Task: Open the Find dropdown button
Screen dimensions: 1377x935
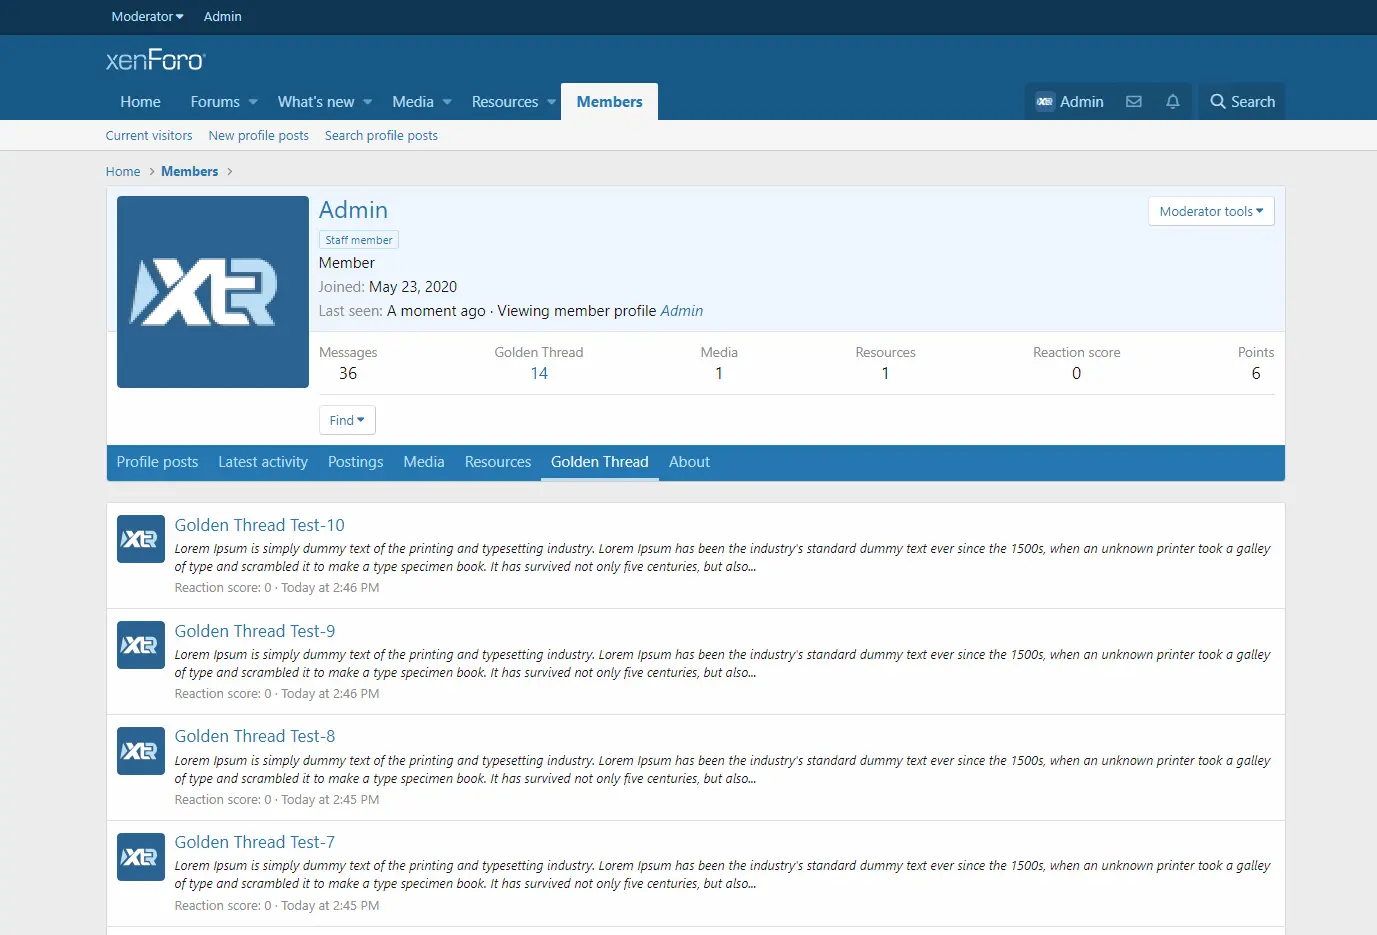Action: (x=347, y=420)
